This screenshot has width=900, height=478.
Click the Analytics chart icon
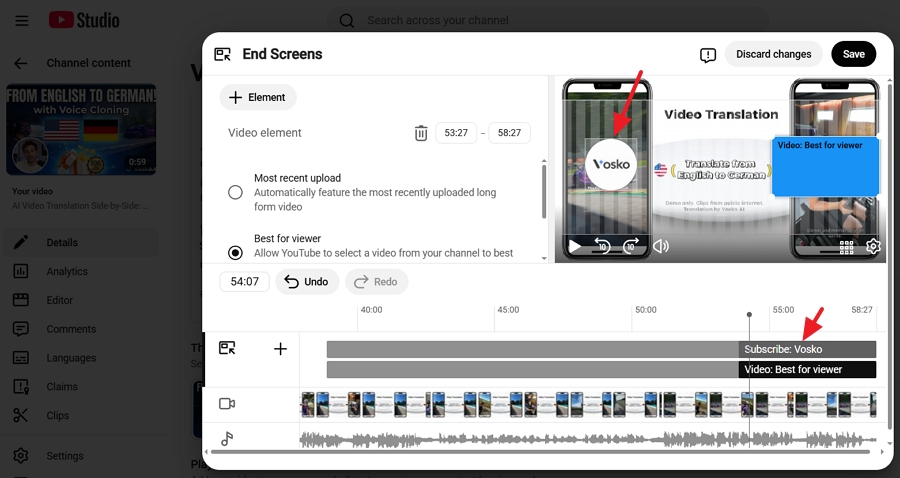click(21, 271)
